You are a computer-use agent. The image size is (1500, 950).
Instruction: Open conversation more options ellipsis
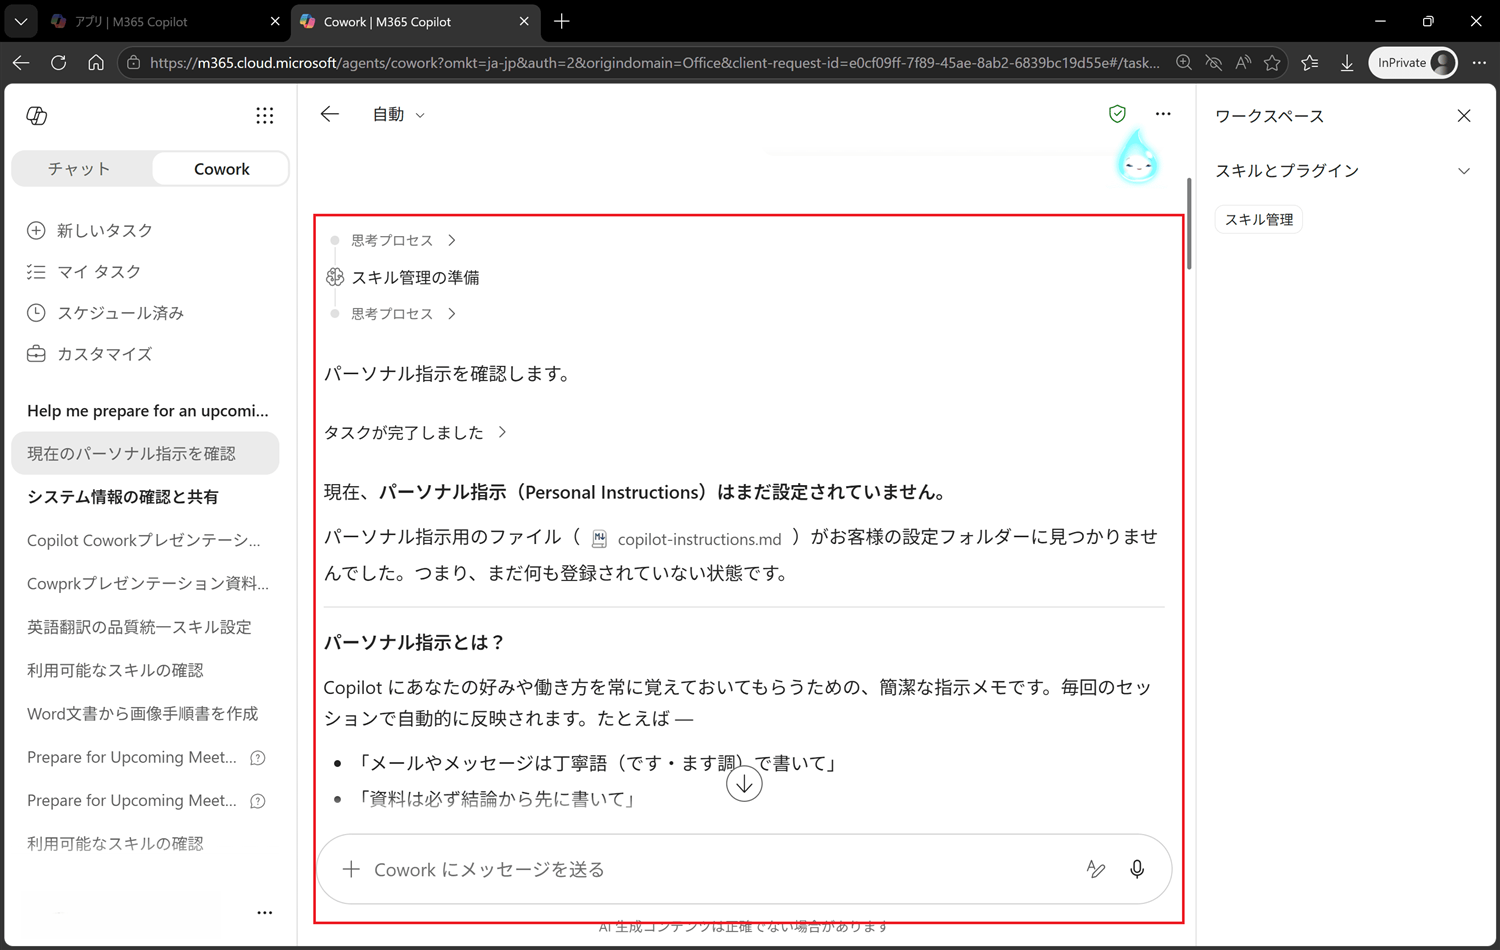tap(1163, 114)
